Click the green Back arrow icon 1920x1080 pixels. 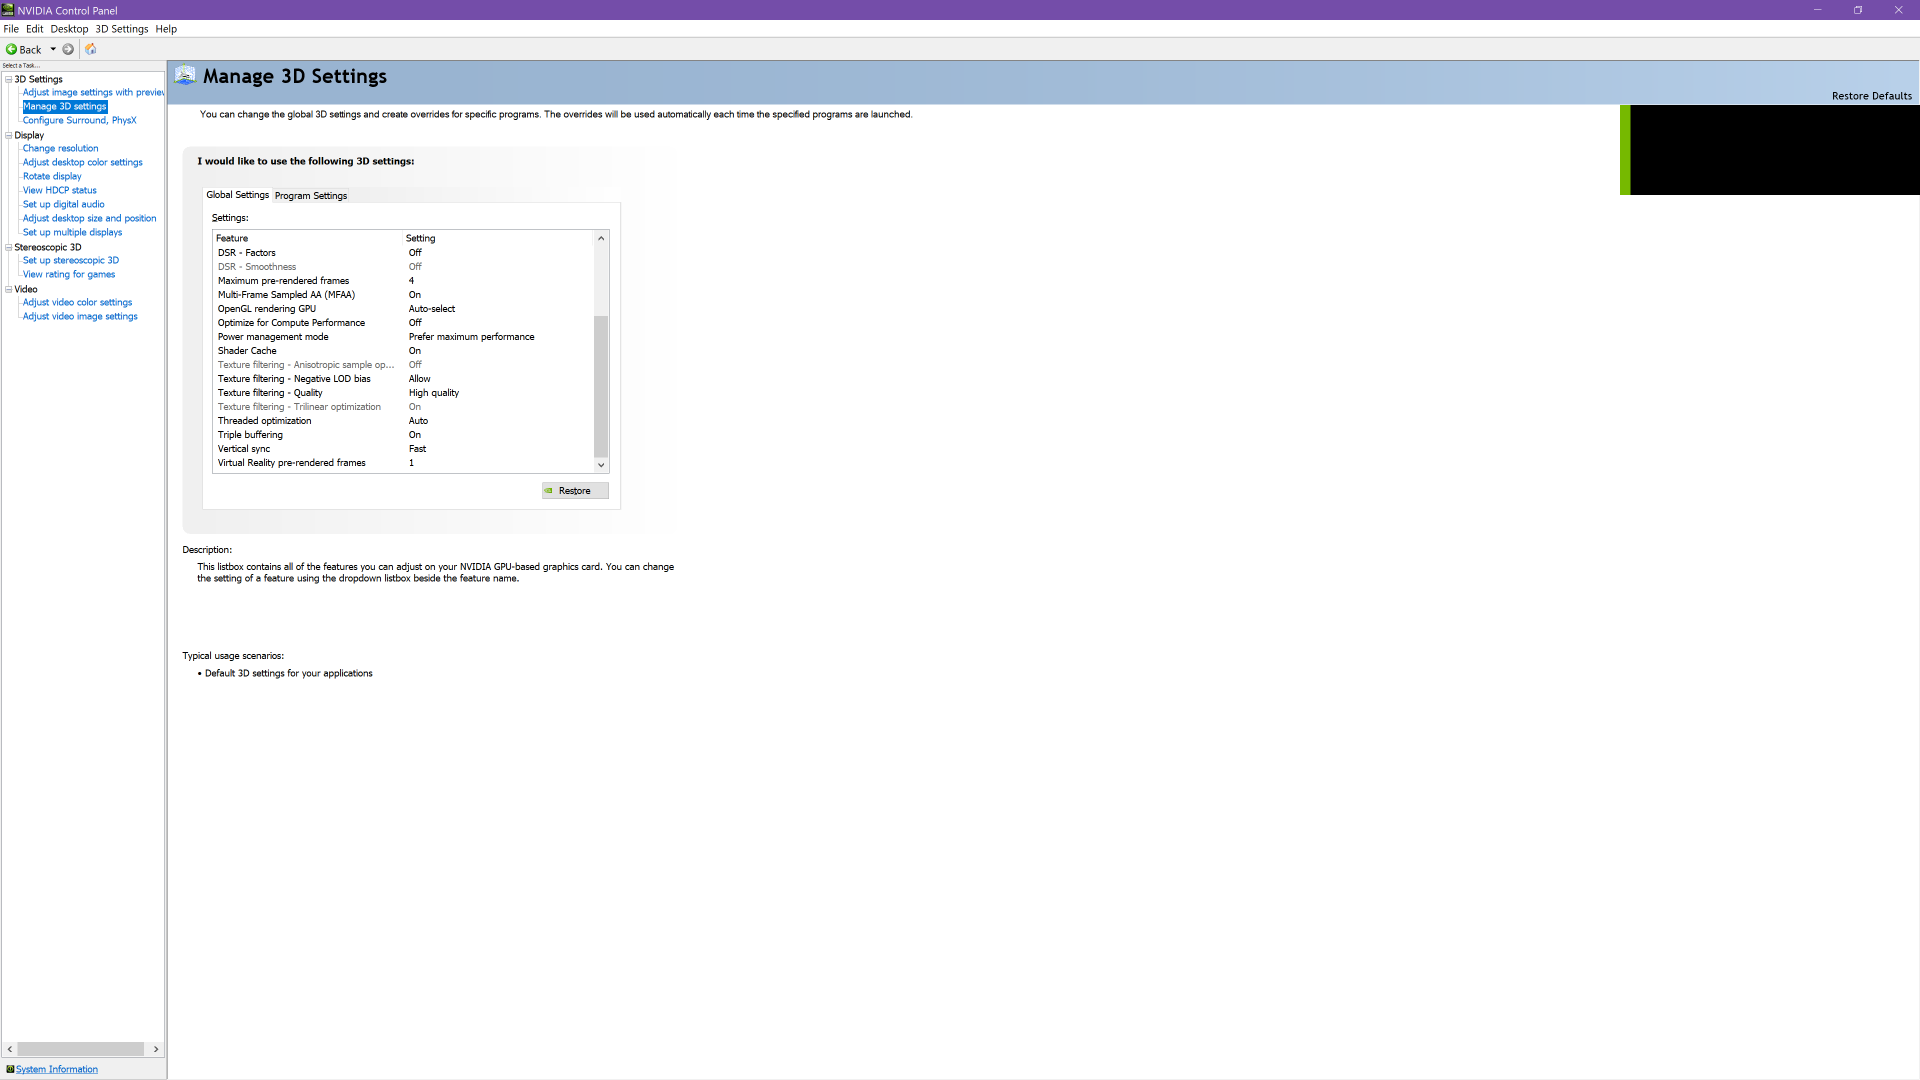tap(11, 49)
